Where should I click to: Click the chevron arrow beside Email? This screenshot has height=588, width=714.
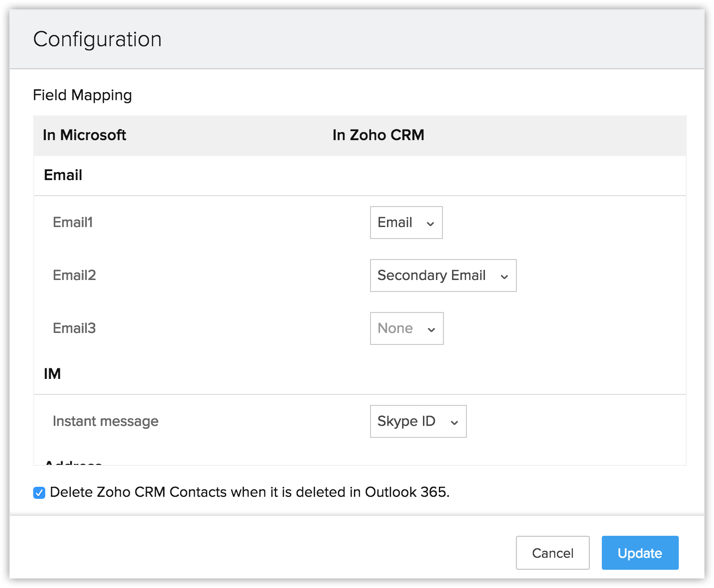431,224
